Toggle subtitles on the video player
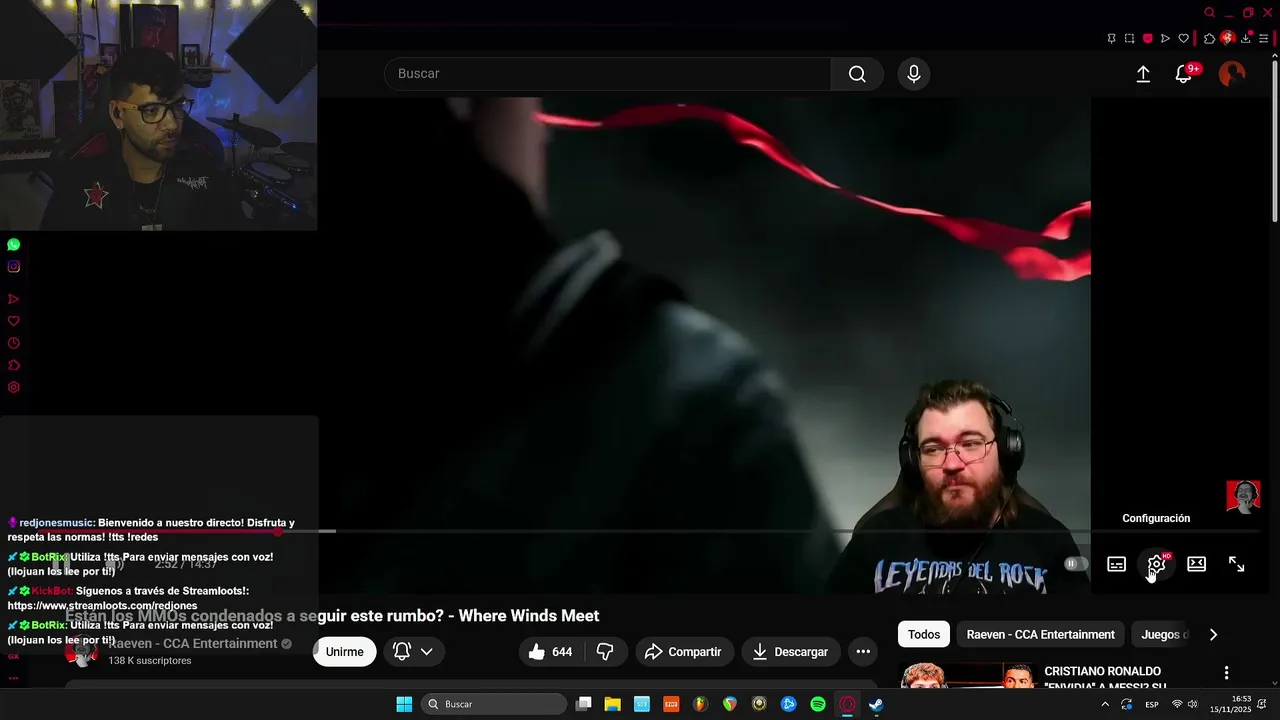Image resolution: width=1280 pixels, height=720 pixels. click(x=1117, y=564)
